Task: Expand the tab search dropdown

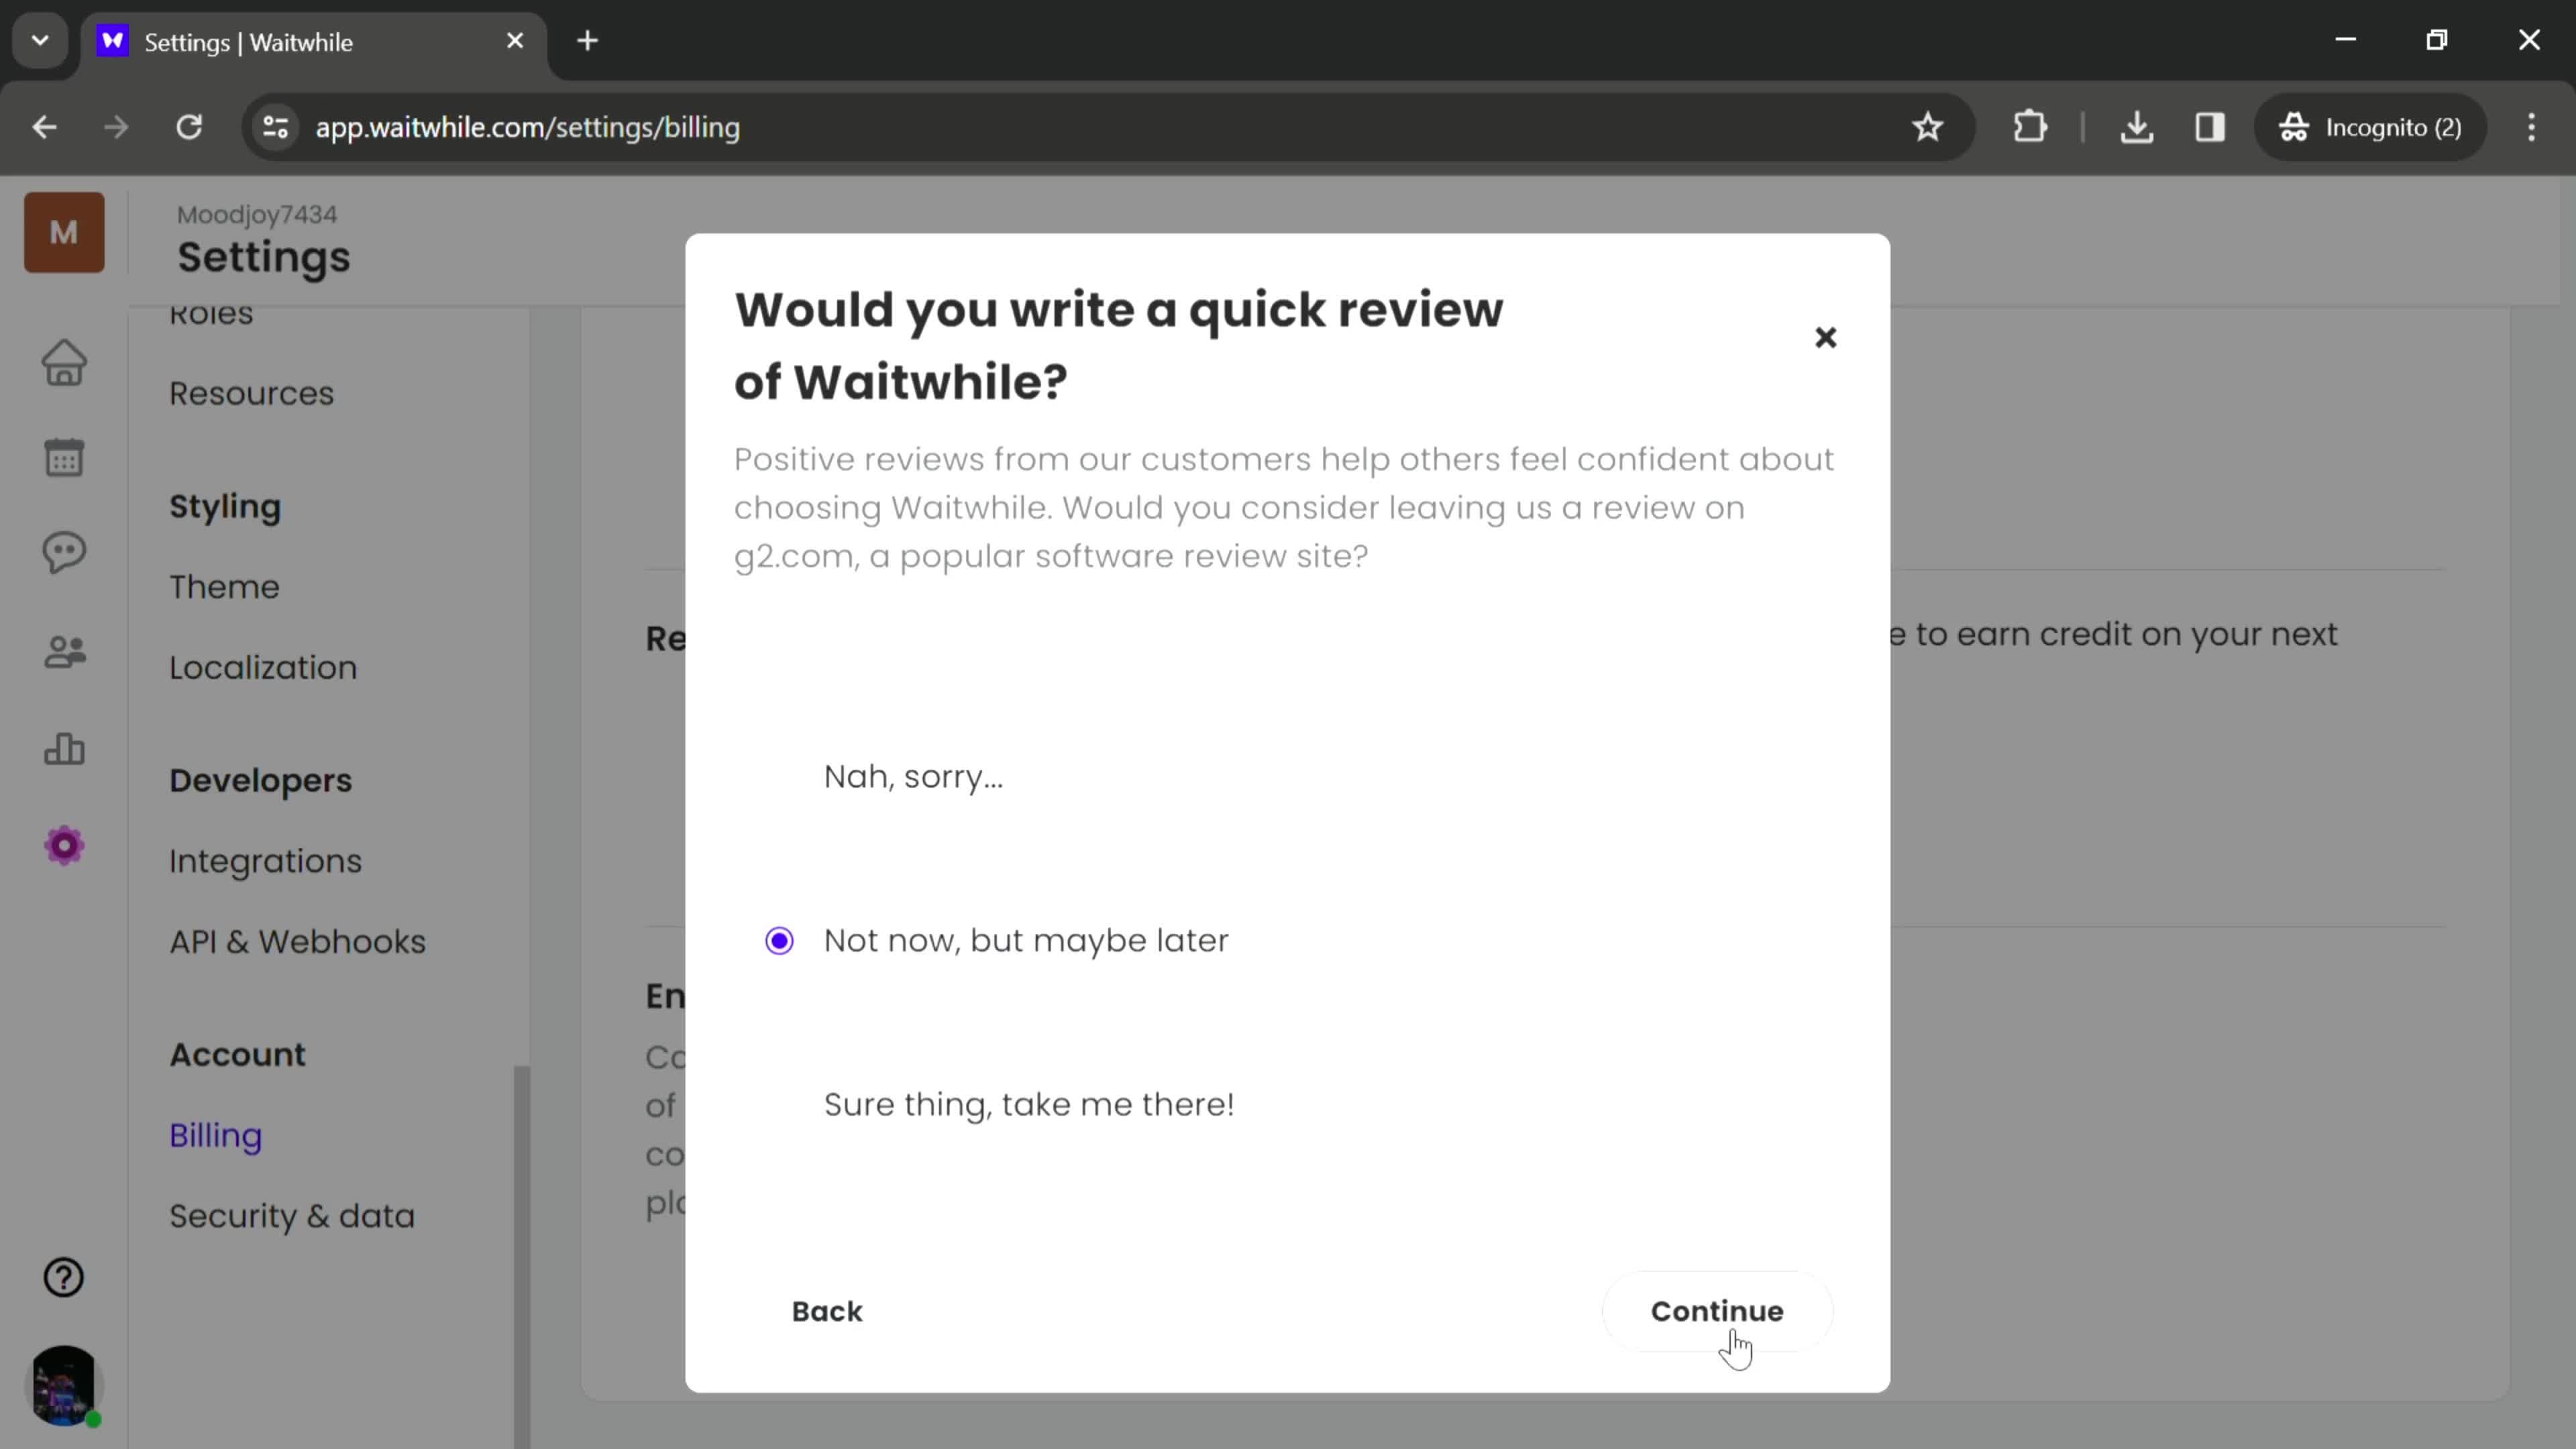Action: (40, 41)
